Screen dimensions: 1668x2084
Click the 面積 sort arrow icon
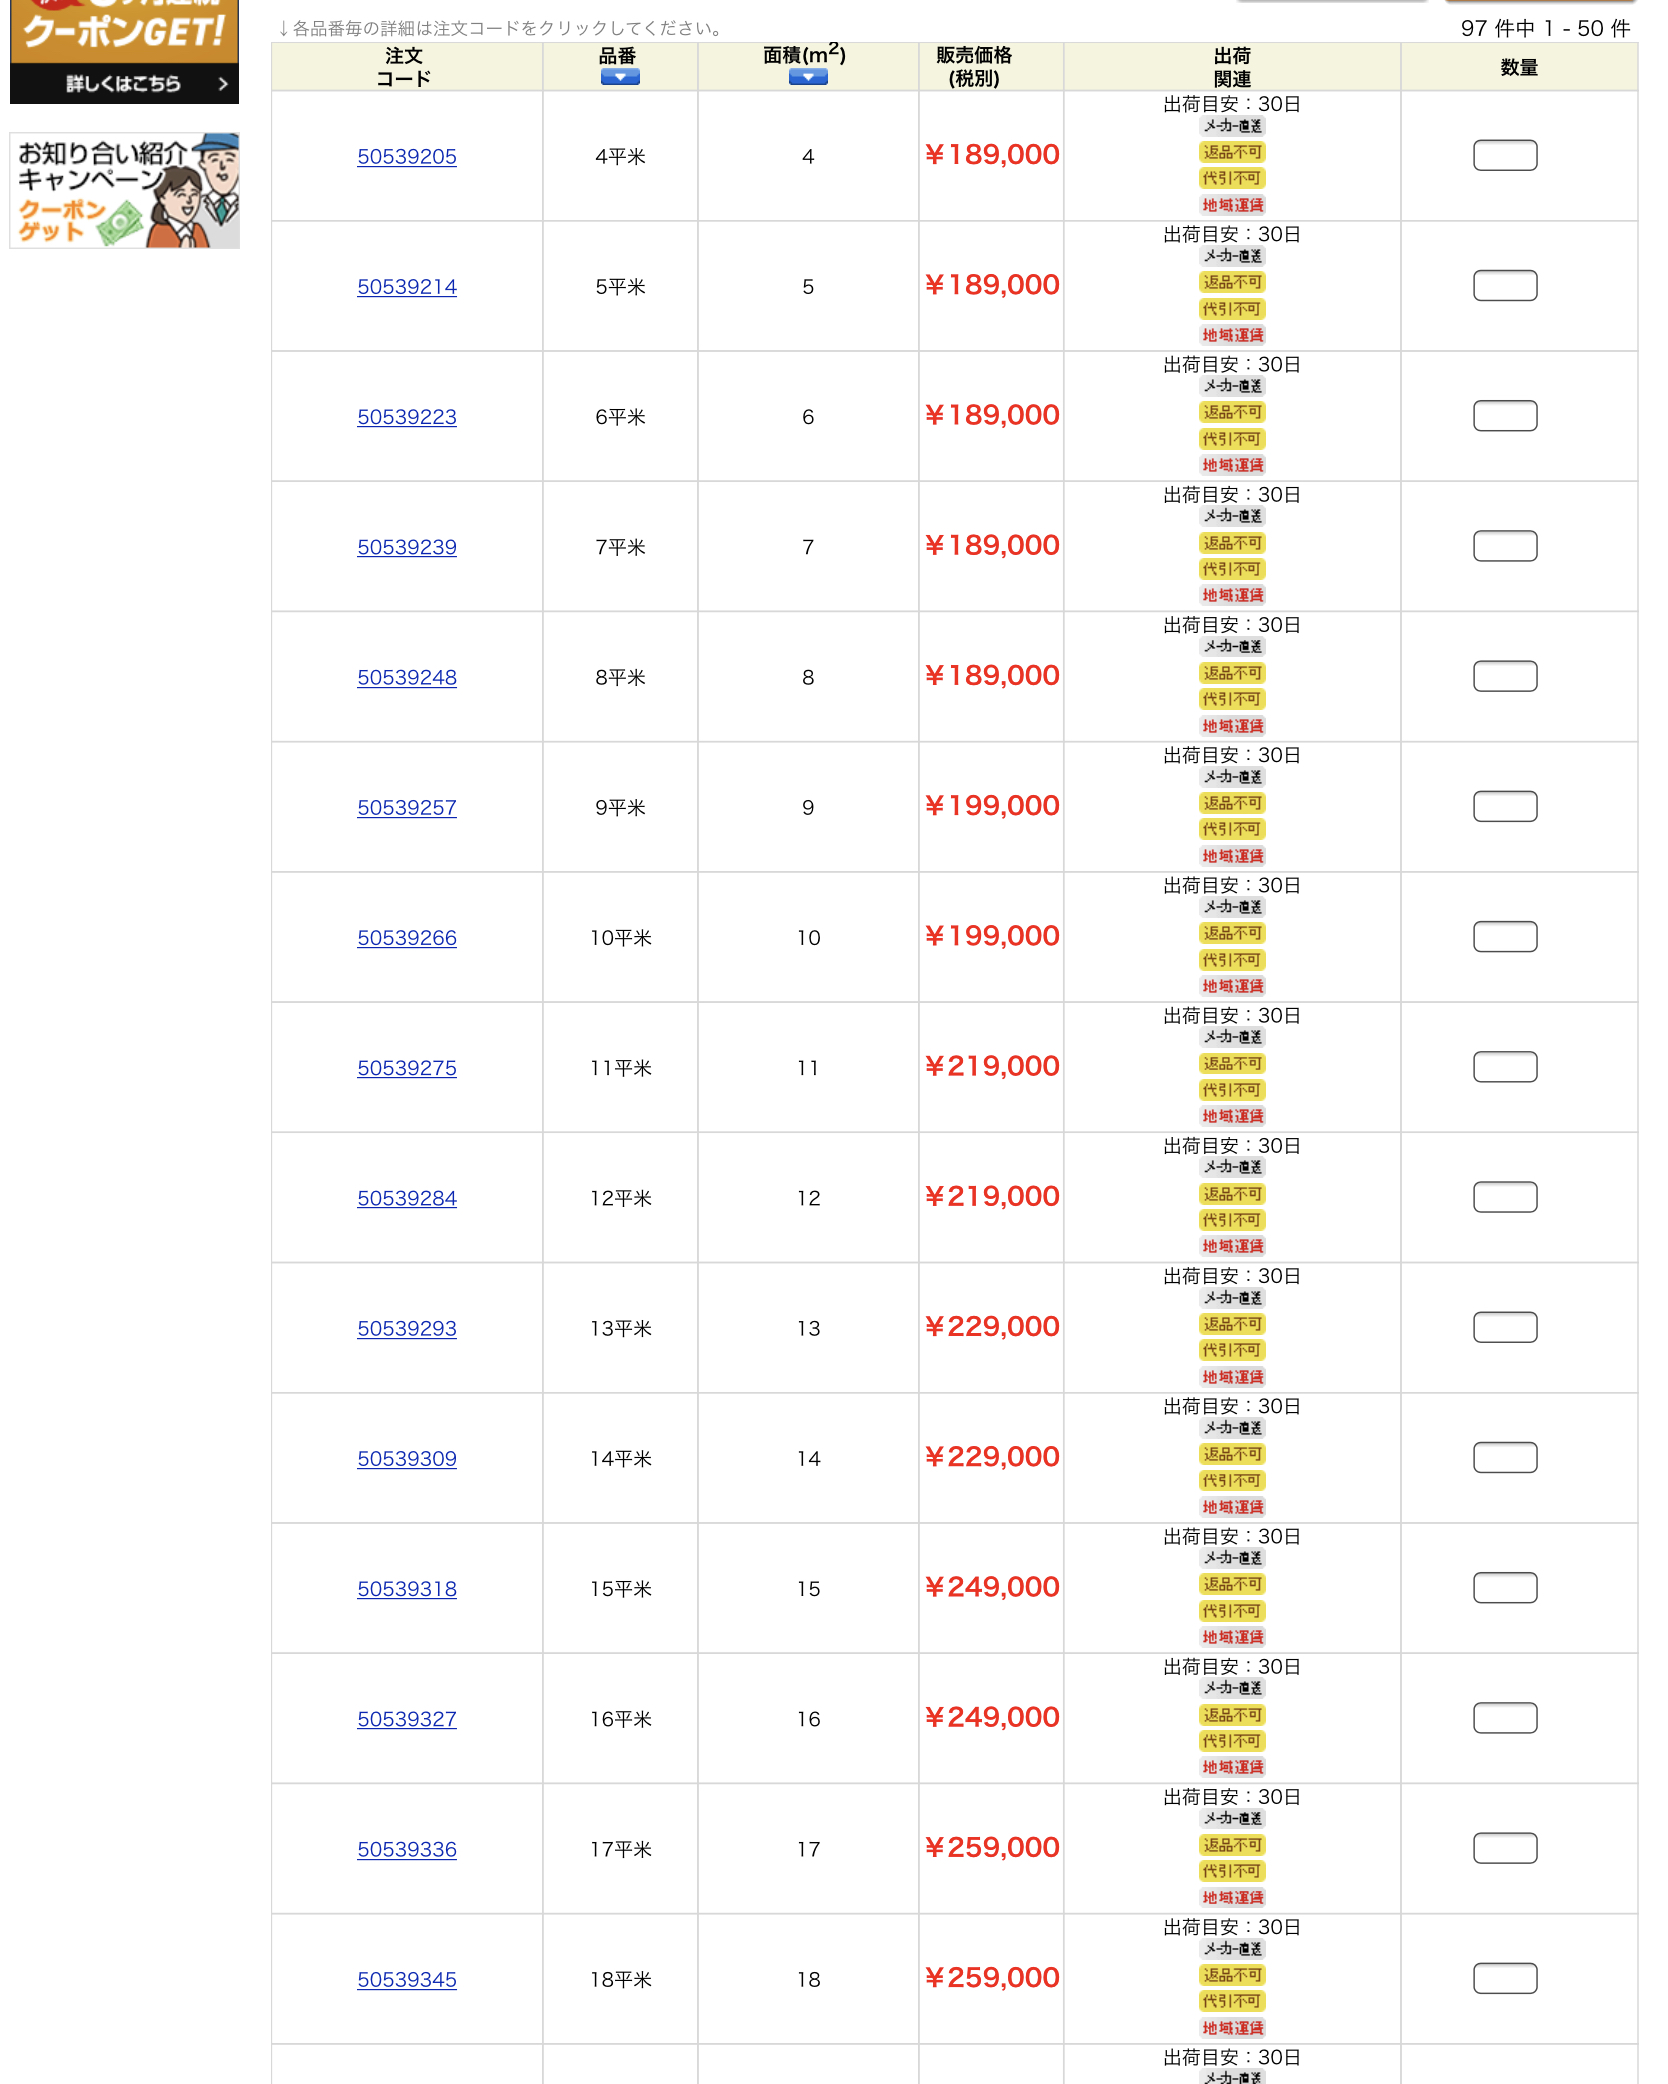click(808, 78)
